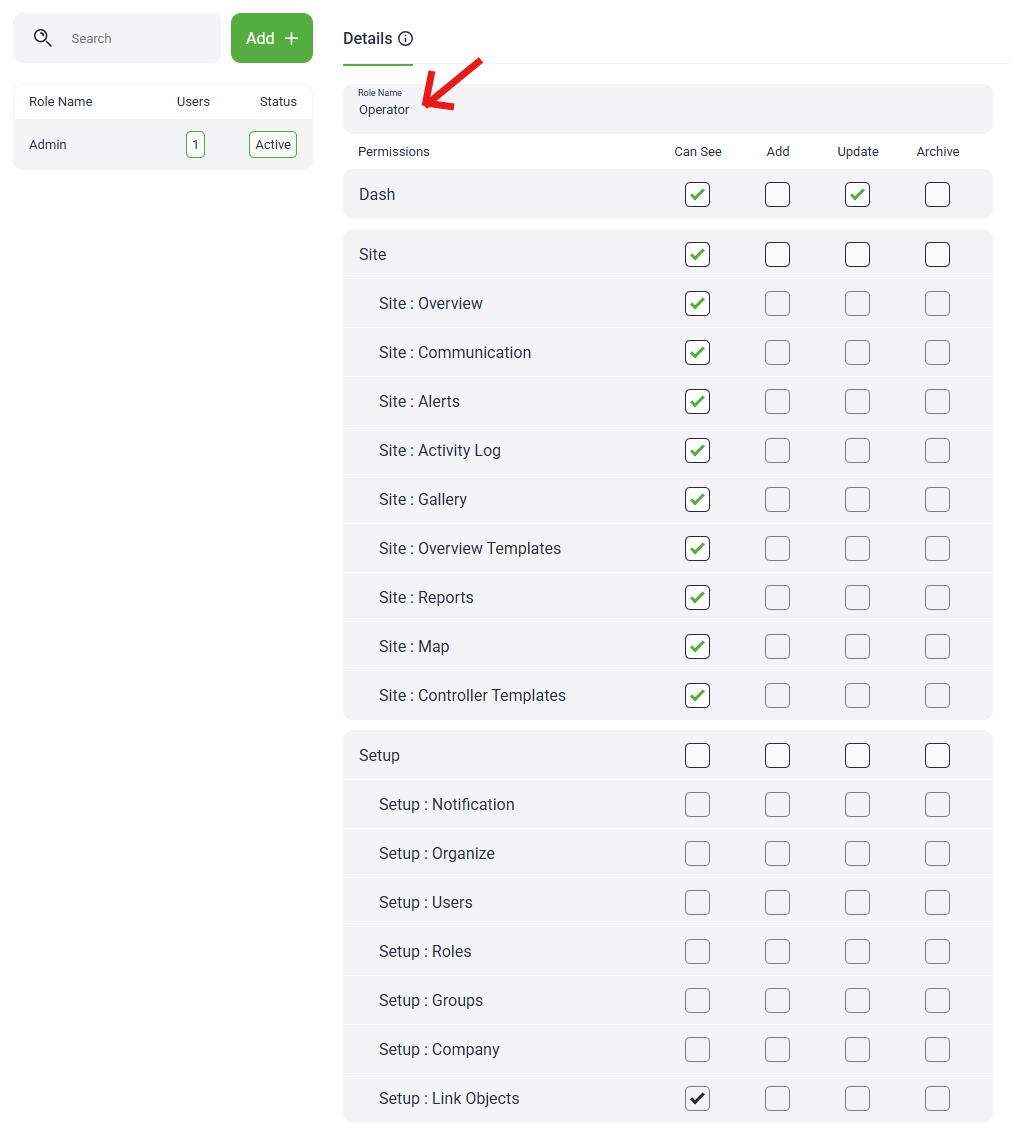Screen dimensions: 1011x1136
Task: Uncheck Dash Can See permission
Action: click(x=698, y=195)
